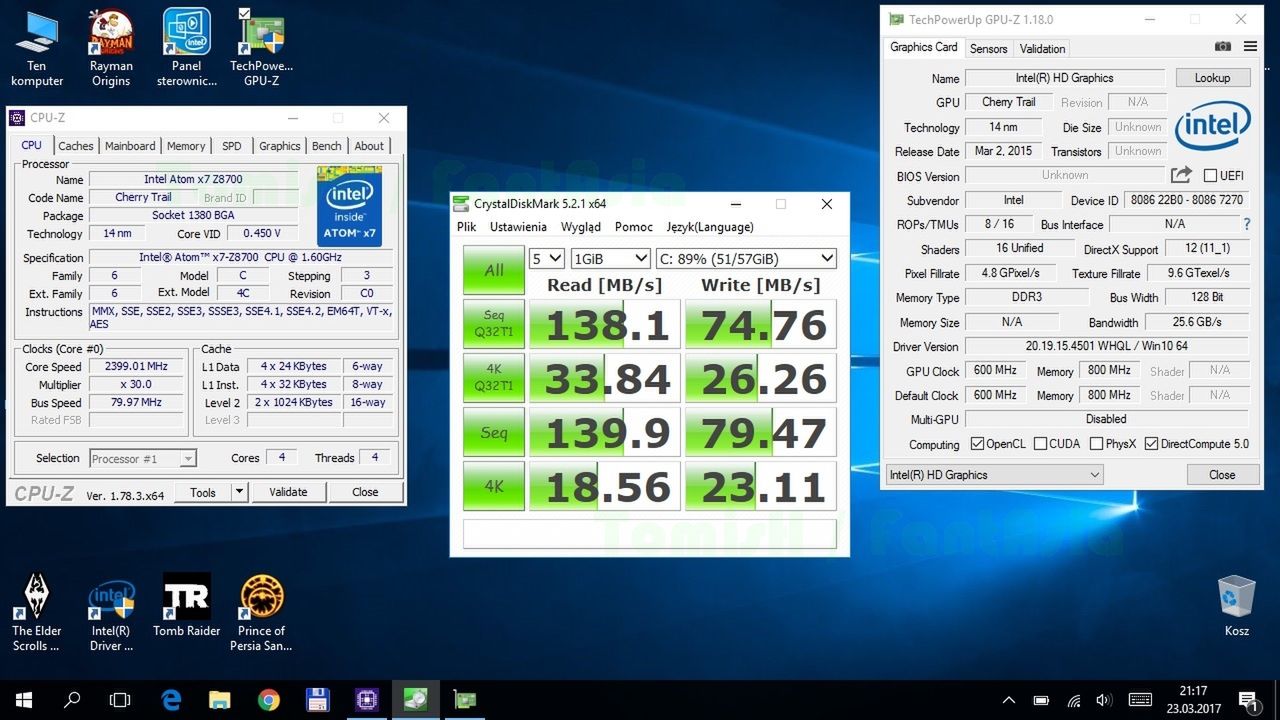Open the test count dropdown showing 5
Image resolution: width=1280 pixels, height=720 pixels.
coord(547,258)
